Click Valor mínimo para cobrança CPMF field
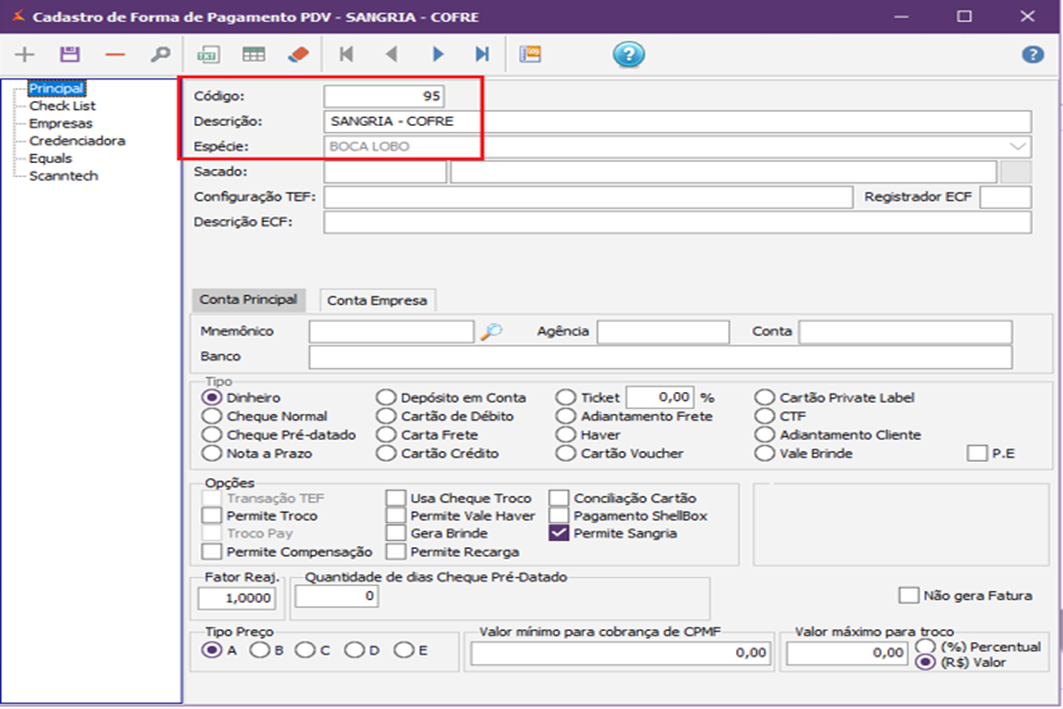Image resolution: width=1063 pixels, height=709 pixels. click(x=621, y=653)
